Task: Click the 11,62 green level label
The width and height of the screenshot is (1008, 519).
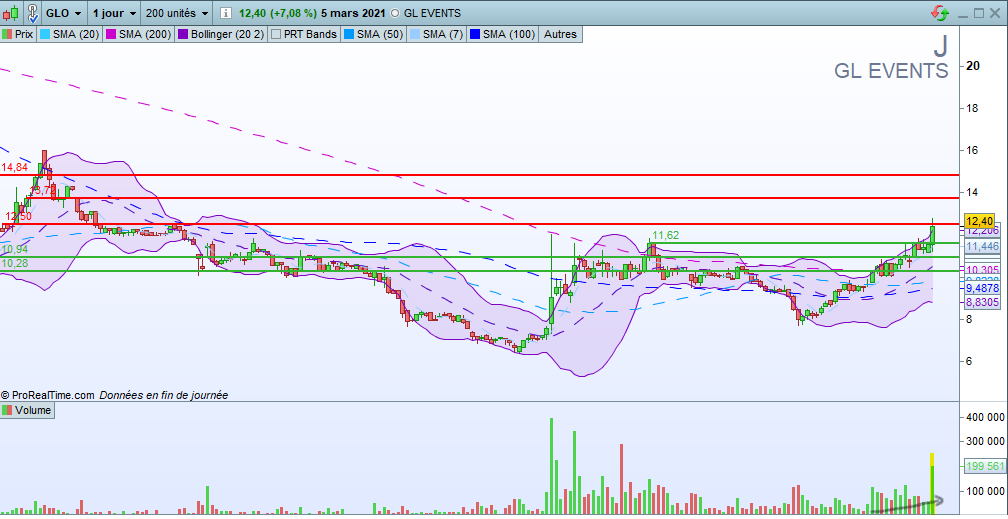Action: [x=666, y=235]
